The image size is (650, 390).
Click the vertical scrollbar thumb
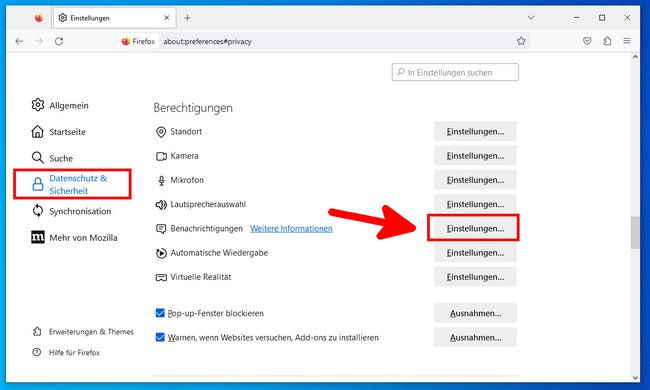coord(635,233)
